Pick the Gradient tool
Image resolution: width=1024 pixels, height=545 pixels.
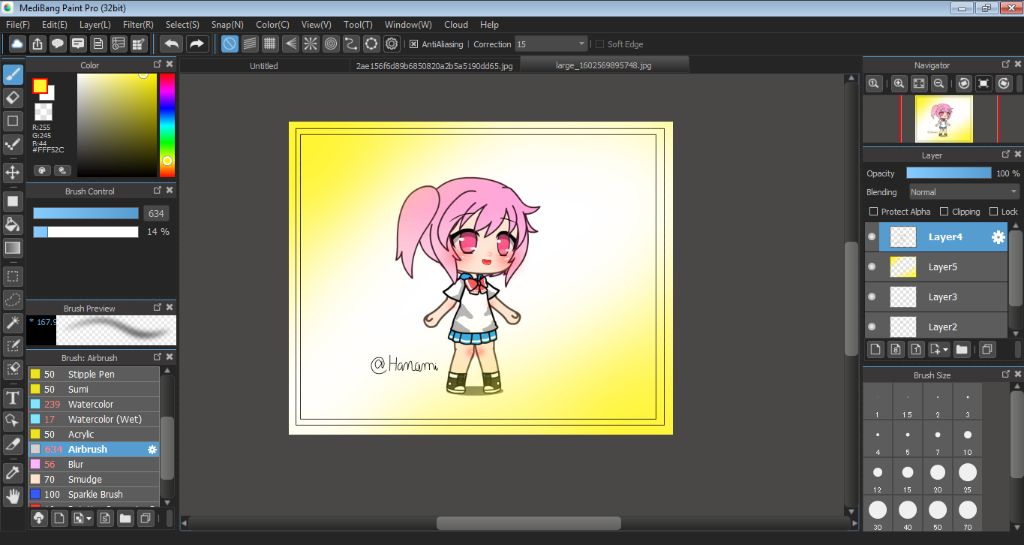[x=12, y=248]
